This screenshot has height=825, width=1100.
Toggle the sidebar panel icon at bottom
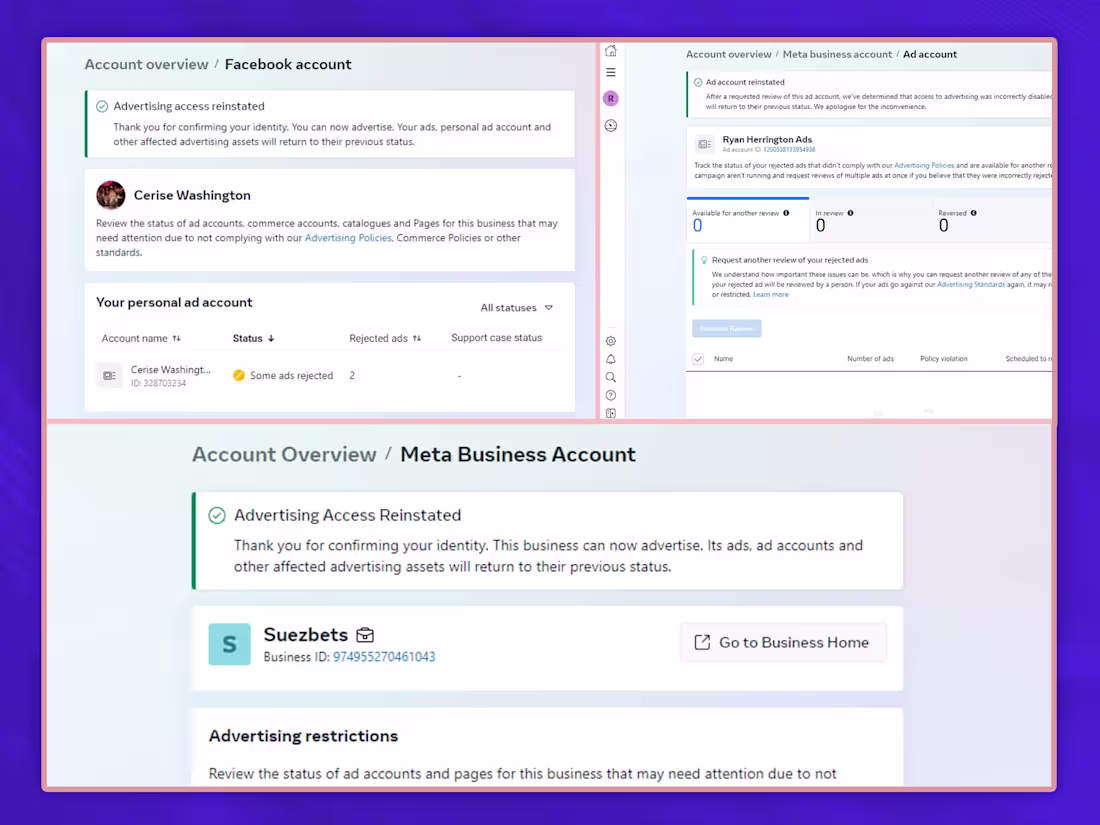point(611,413)
